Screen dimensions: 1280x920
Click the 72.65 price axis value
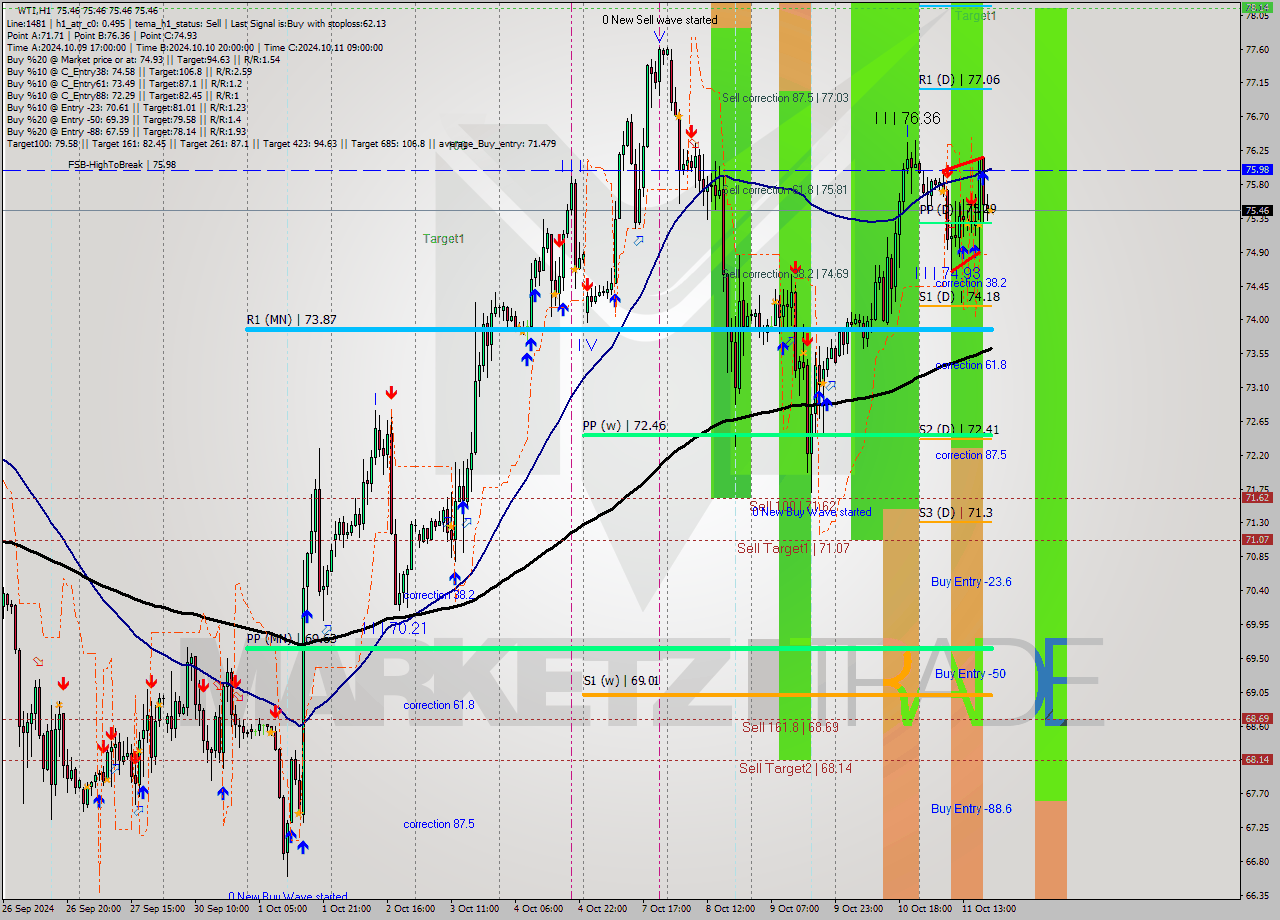[1257, 421]
